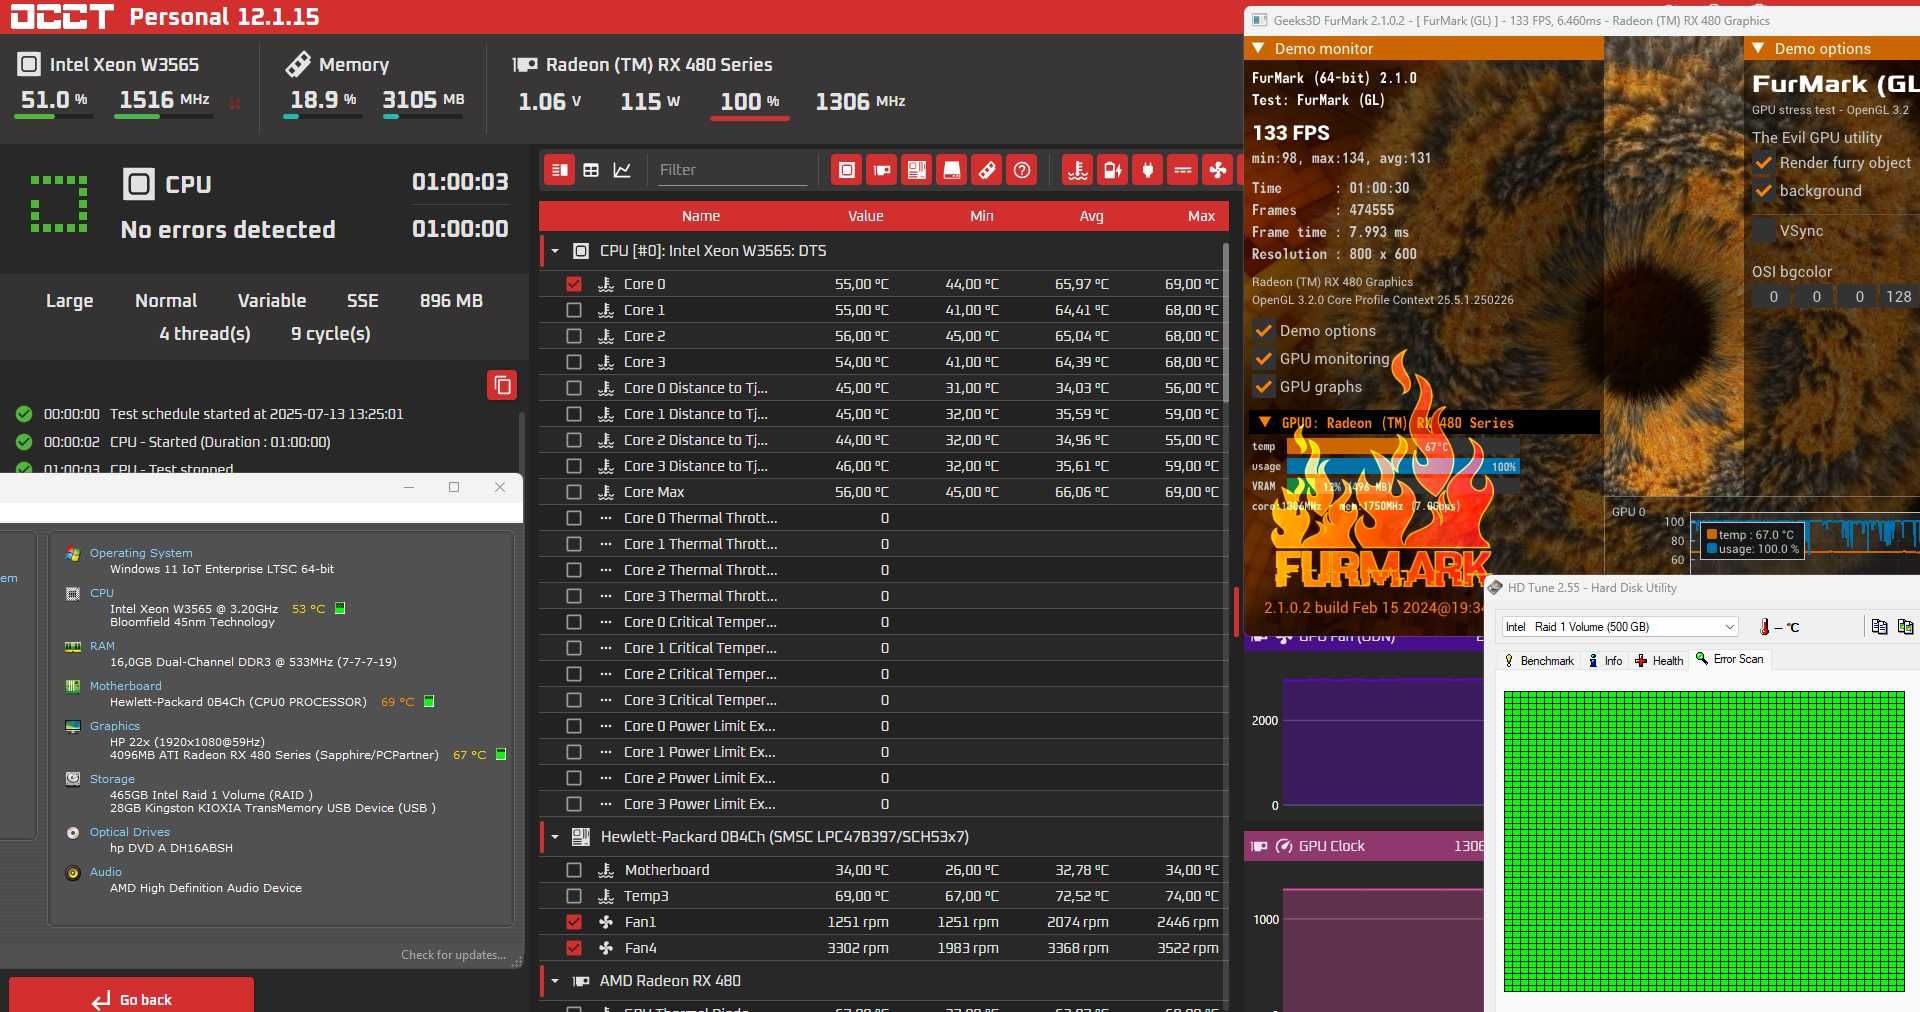This screenshot has height=1012, width=1920.
Task: Toggle FurMark GPU graphs checkbox
Action: pos(1264,387)
